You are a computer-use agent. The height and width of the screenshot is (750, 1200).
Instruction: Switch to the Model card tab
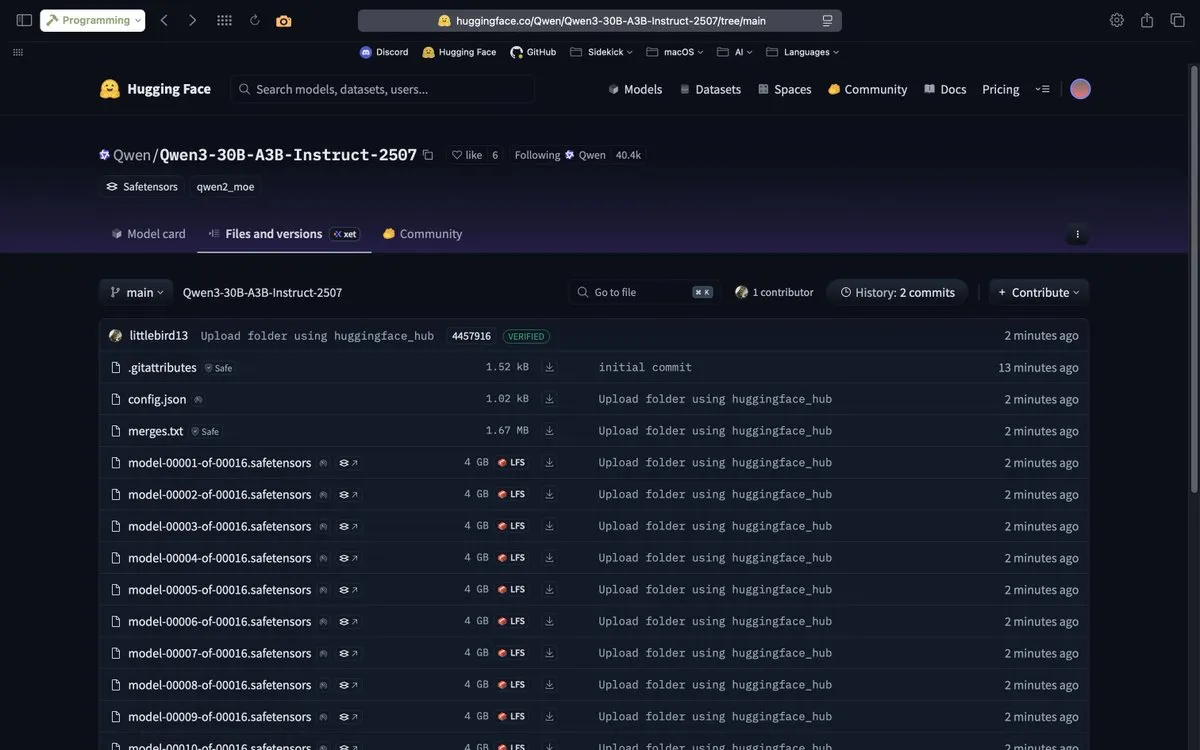pos(147,234)
